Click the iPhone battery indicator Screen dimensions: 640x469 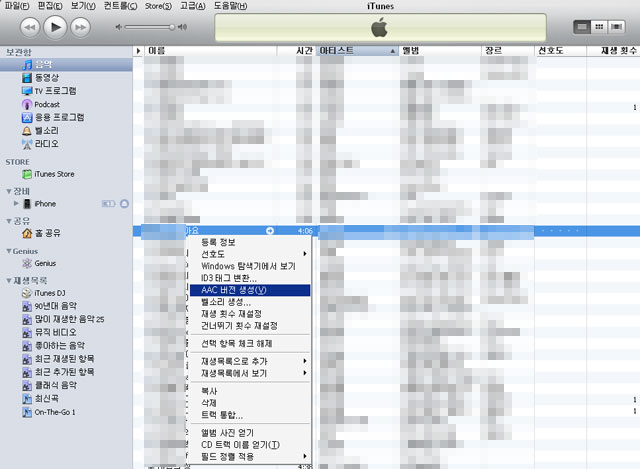click(x=108, y=204)
